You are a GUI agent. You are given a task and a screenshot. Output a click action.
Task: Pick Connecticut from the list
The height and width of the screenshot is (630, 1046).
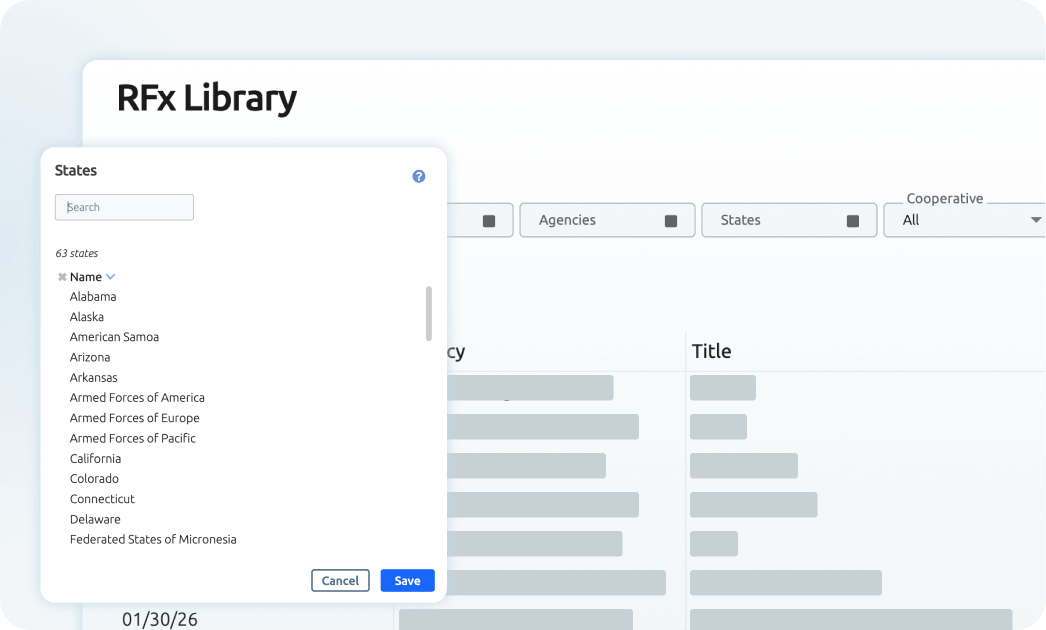pyautogui.click(x=102, y=499)
